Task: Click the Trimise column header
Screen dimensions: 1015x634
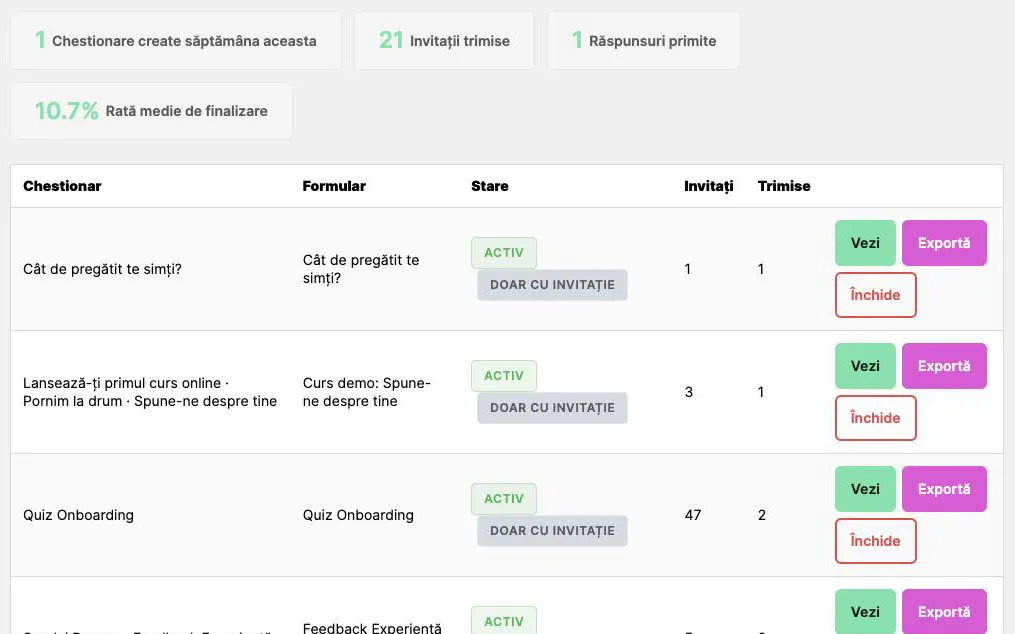Action: pos(784,186)
